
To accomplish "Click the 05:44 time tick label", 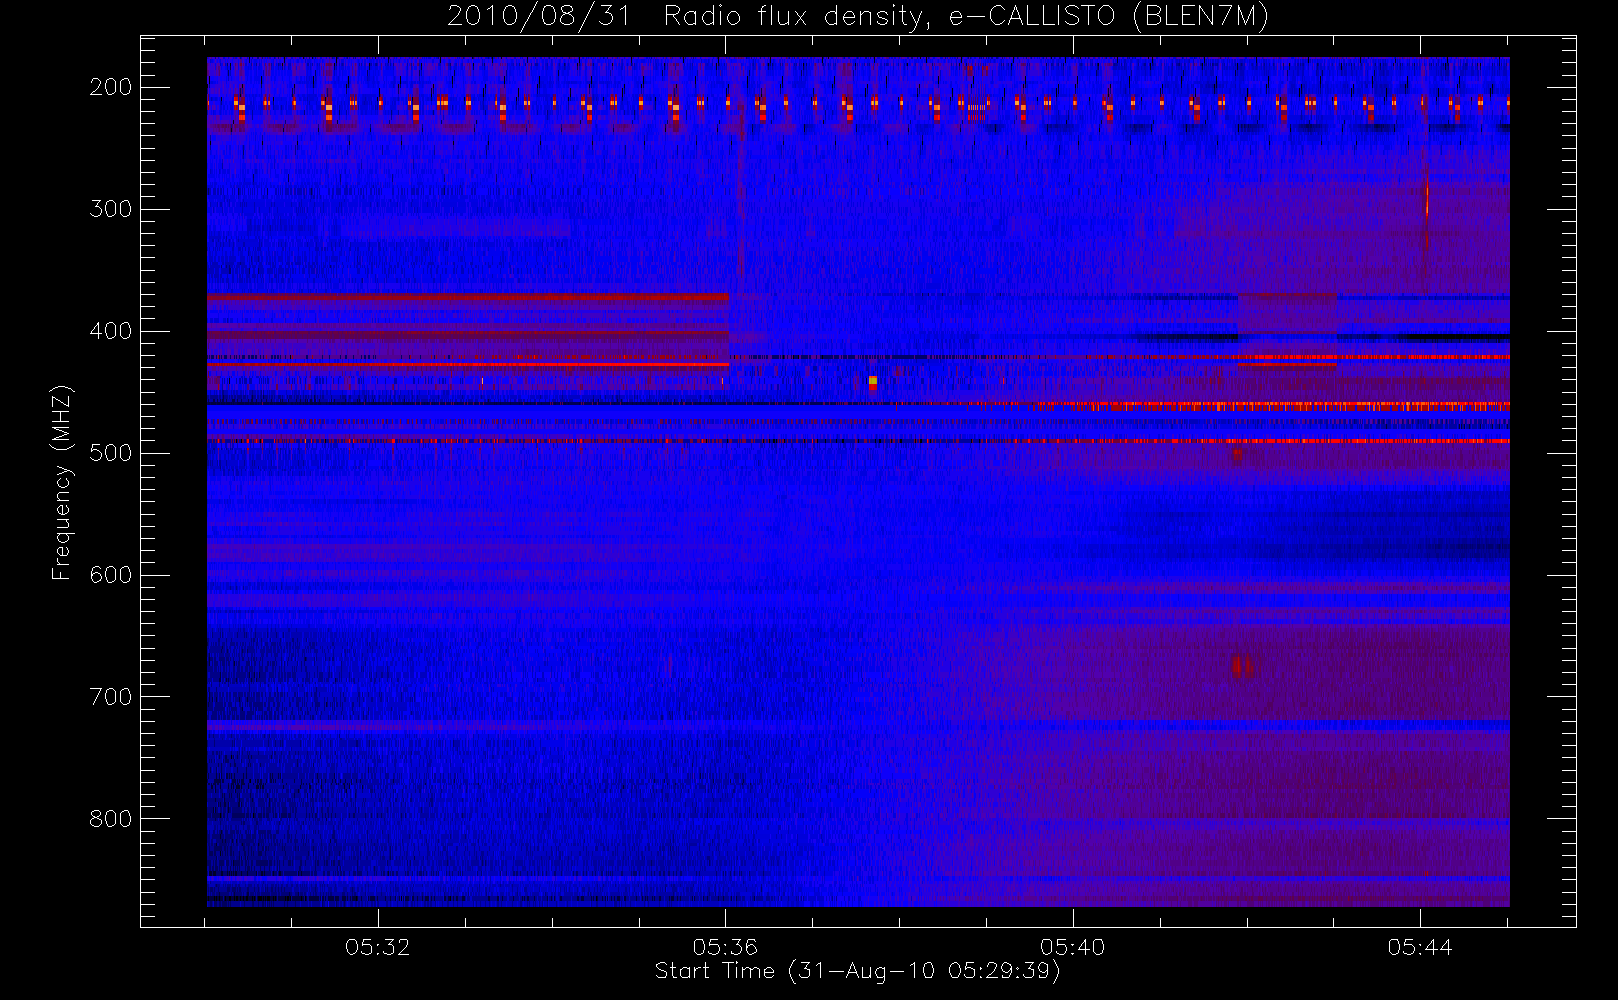I will (1420, 947).
